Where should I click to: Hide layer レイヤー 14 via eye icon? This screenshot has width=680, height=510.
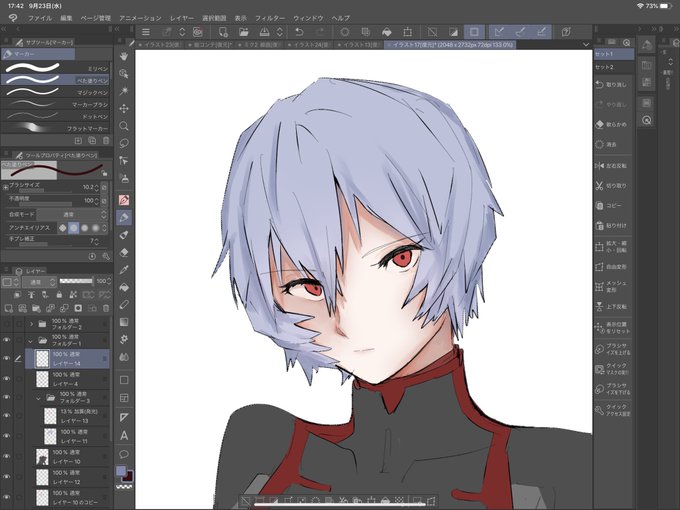[x=7, y=359]
